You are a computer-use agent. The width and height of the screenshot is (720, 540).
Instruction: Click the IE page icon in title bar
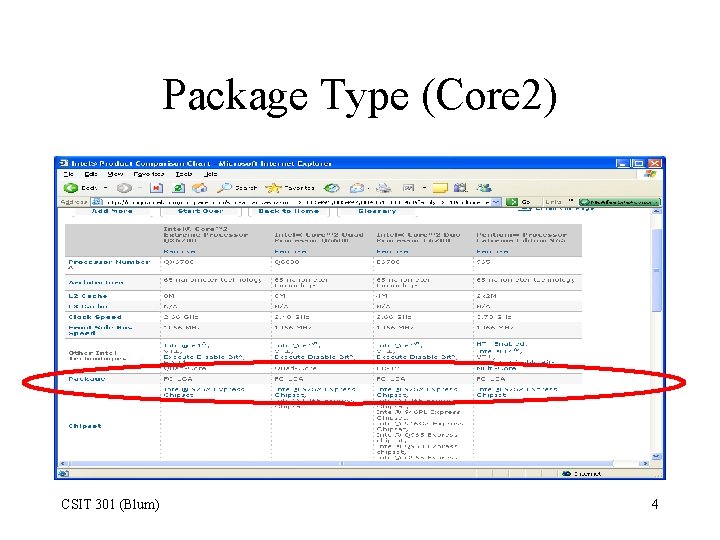coord(64,163)
